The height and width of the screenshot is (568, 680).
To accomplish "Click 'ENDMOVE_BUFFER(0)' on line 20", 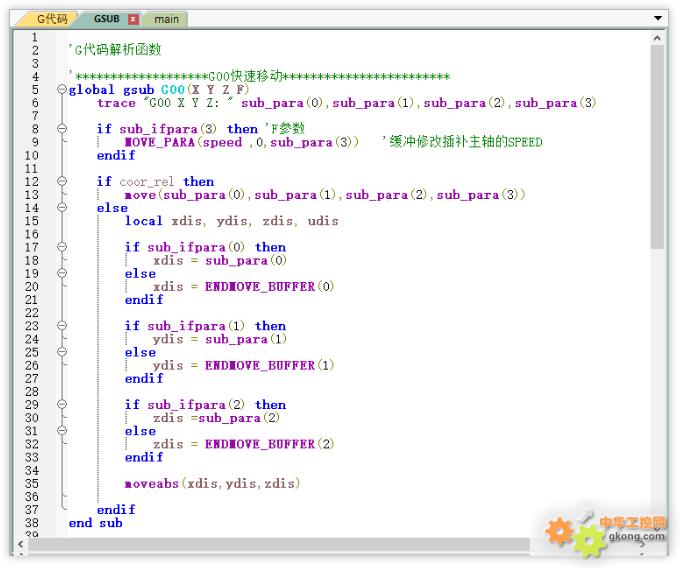I will point(269,287).
